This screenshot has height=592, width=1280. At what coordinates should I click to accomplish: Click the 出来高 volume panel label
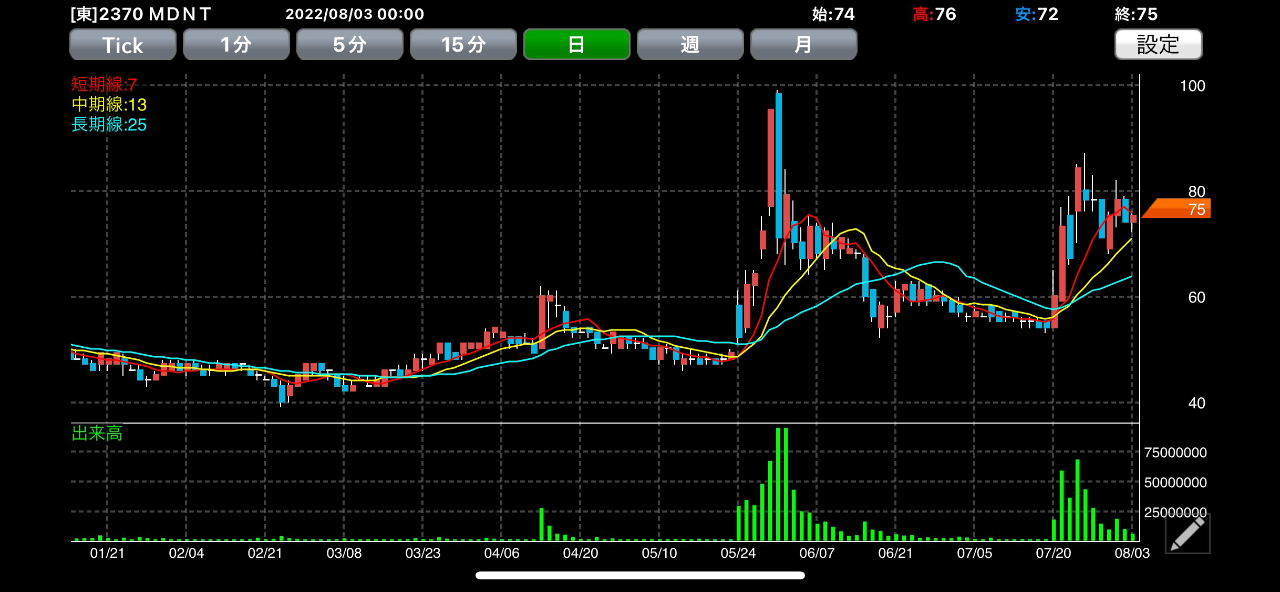coord(97,433)
